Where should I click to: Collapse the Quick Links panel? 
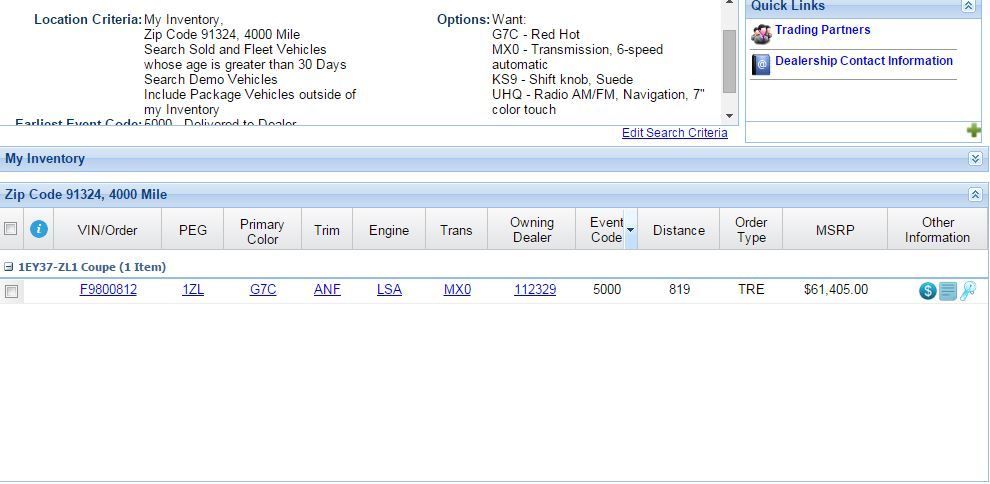tap(968, 6)
